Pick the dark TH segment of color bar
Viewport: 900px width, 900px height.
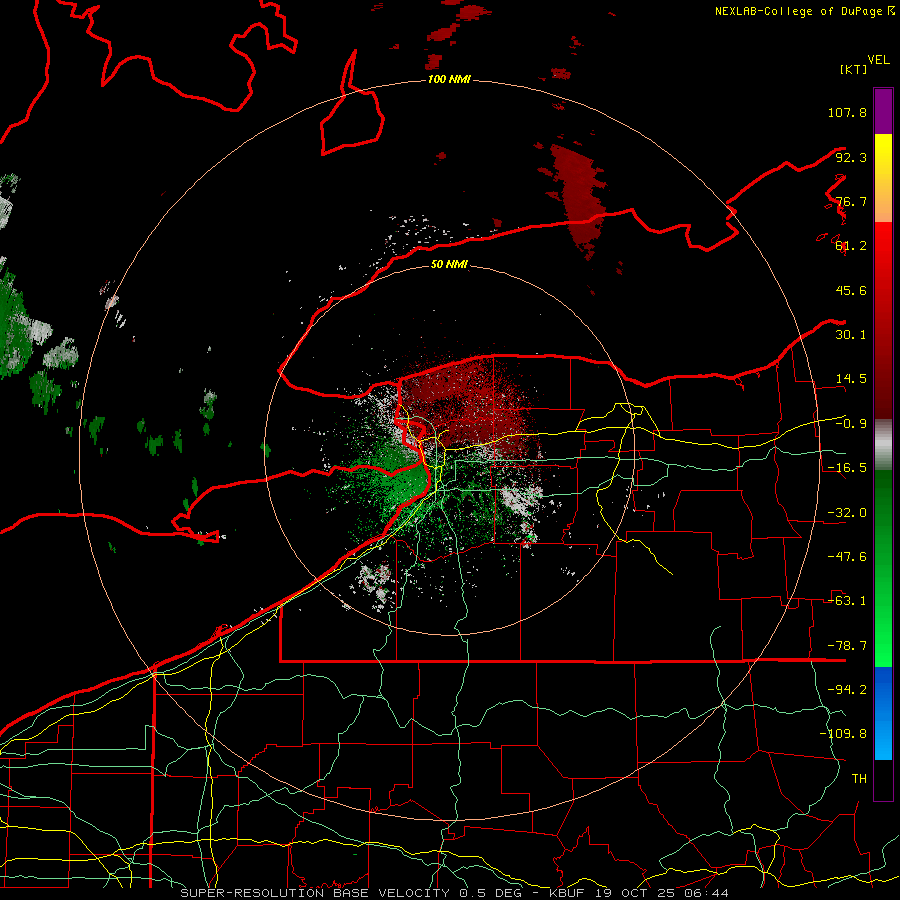[883, 779]
